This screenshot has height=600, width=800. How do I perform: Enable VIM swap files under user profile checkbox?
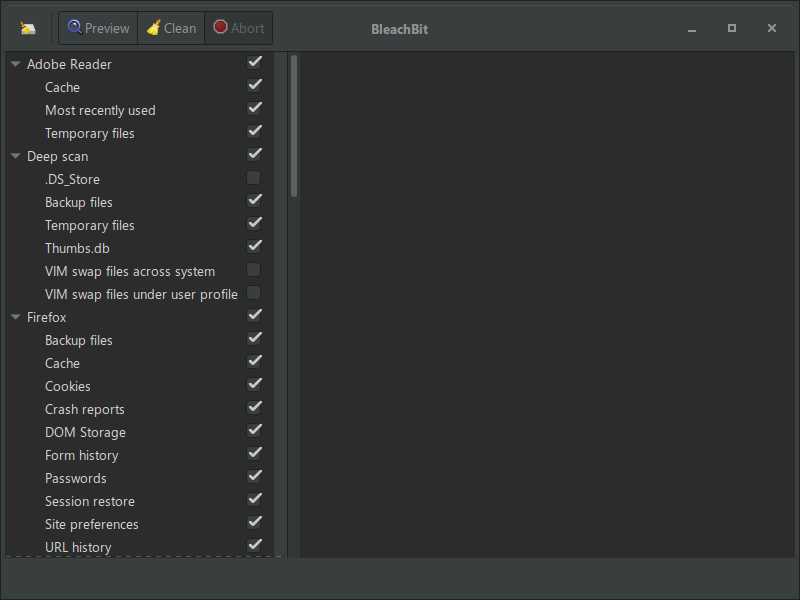click(254, 293)
